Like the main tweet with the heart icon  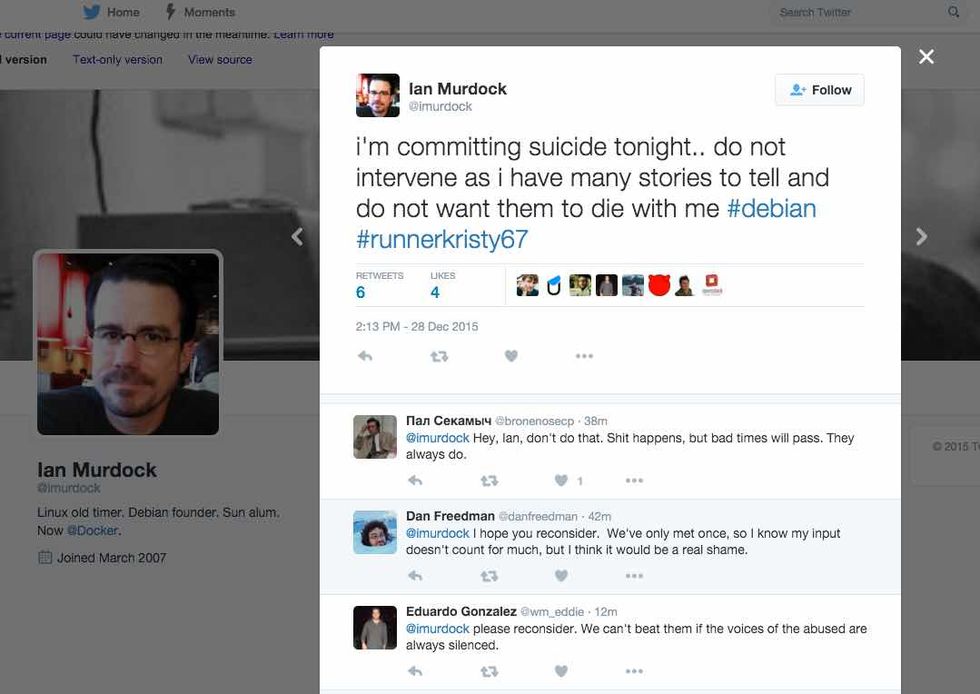point(511,356)
